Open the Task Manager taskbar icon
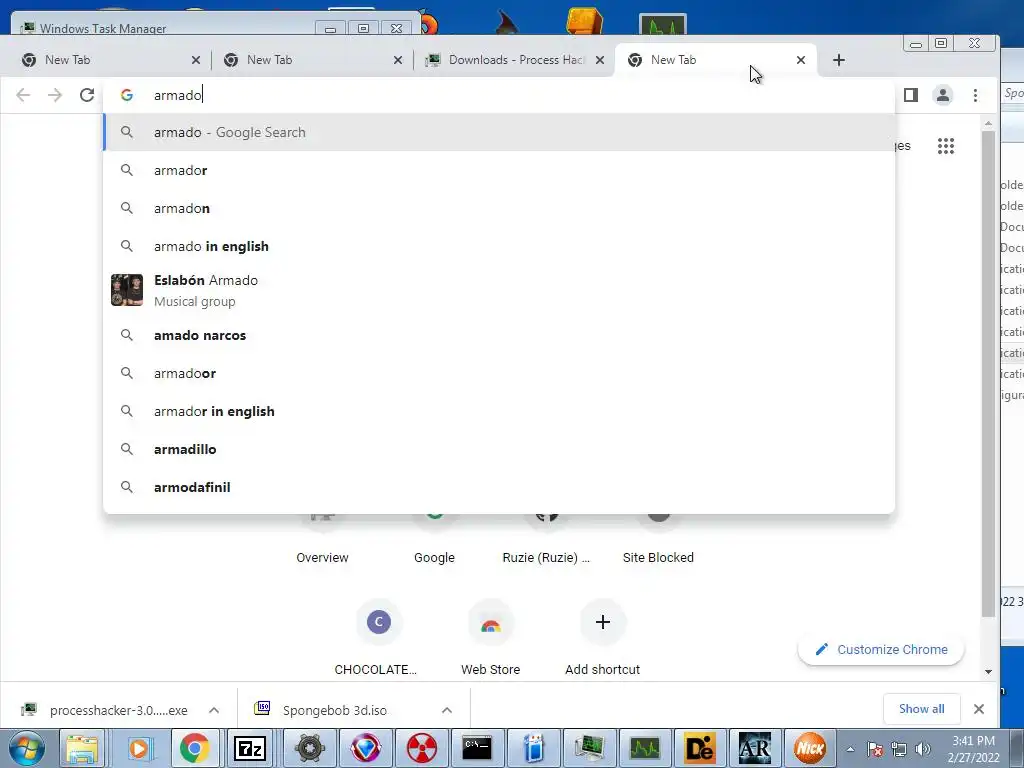This screenshot has width=1024, height=768. pos(645,748)
